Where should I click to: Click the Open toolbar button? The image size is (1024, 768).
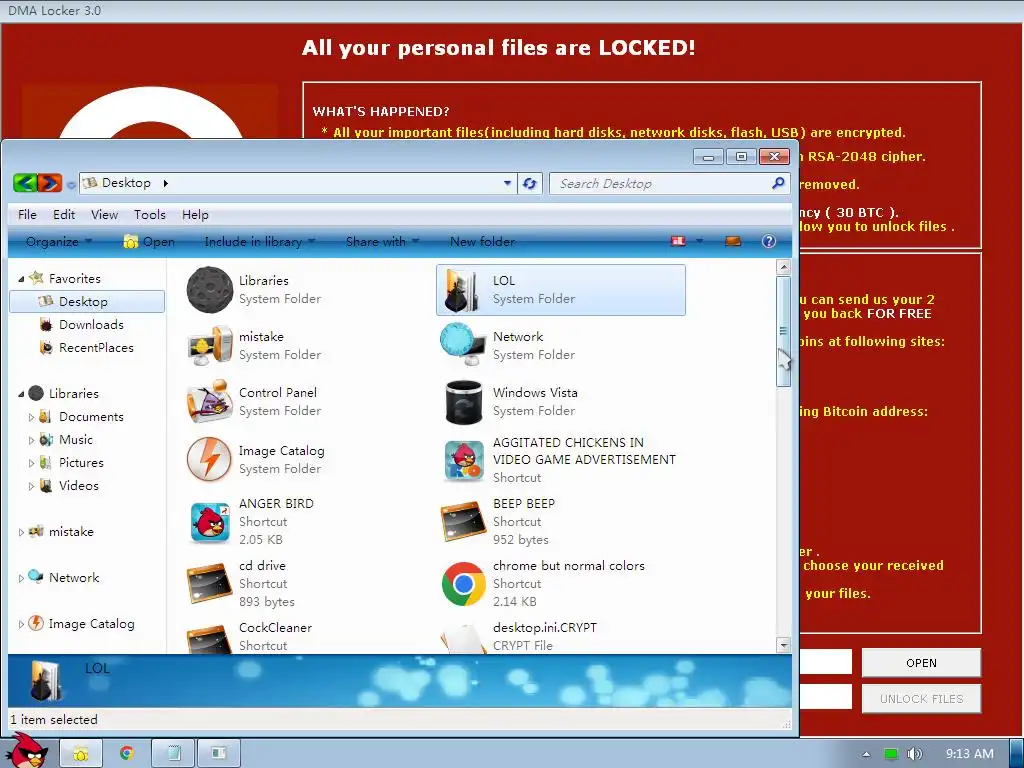tap(149, 241)
